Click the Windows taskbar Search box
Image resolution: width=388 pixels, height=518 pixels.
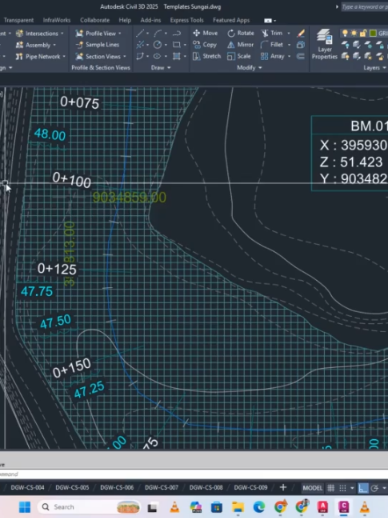[x=89, y=507]
